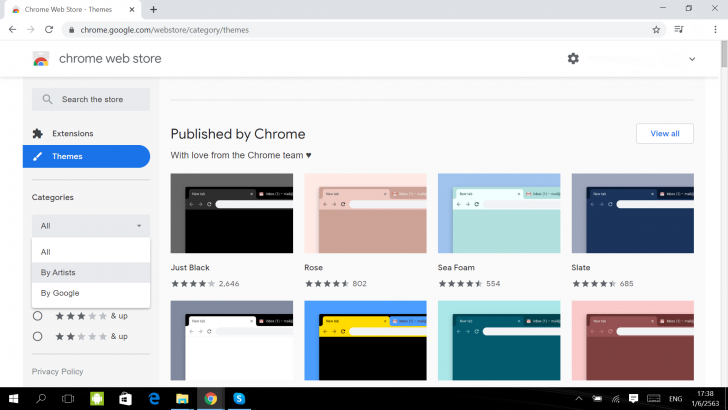Click the browser back arrow
This screenshot has height=410, width=728.
(13, 30)
